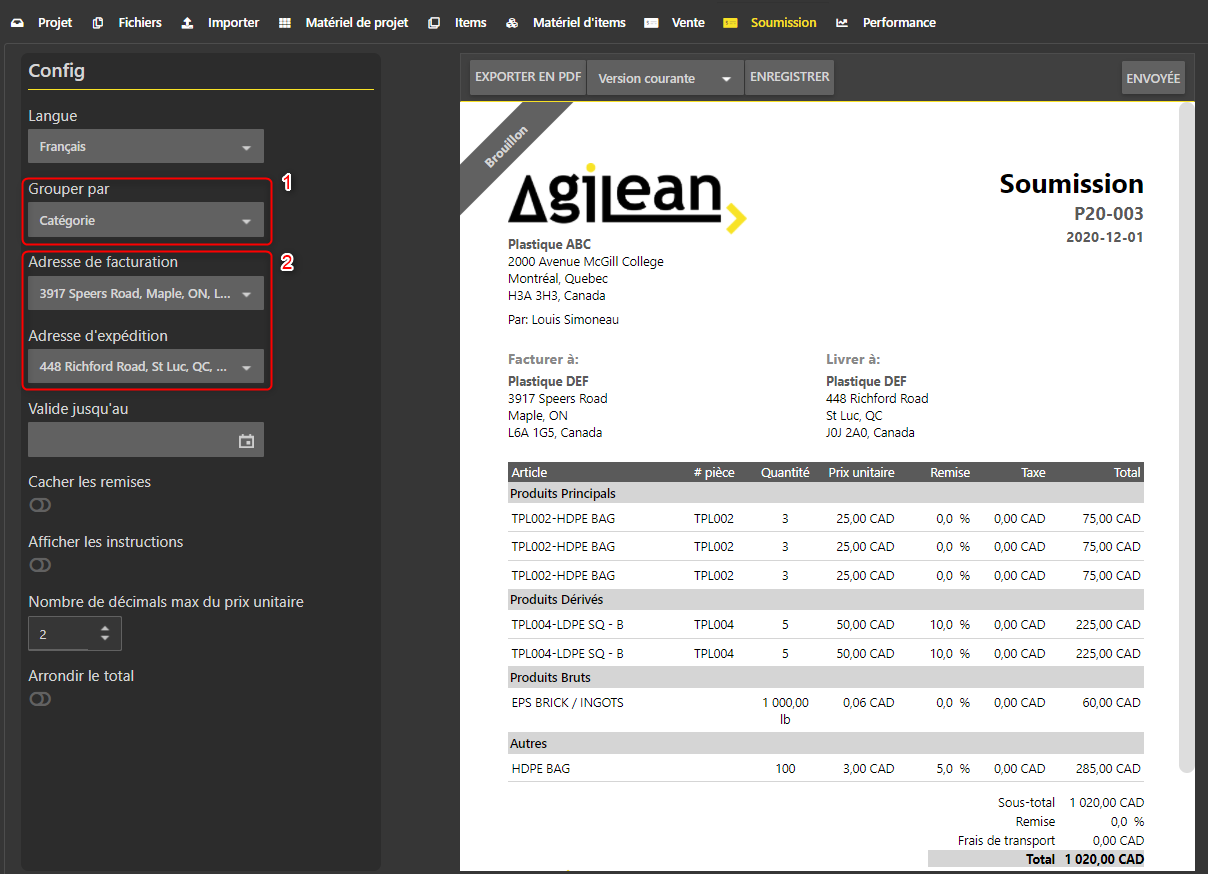The height and width of the screenshot is (874, 1208).
Task: Click the Soumission document title
Action: point(1071,184)
